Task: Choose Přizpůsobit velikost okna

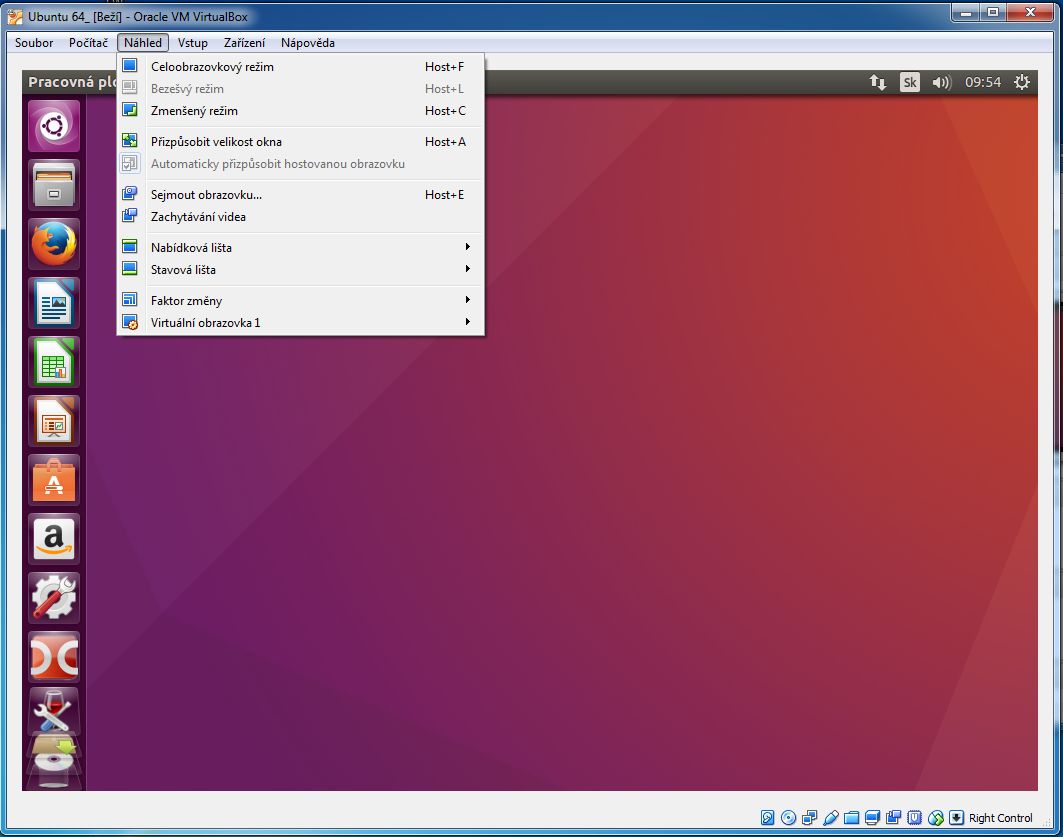Action: [x=300, y=142]
